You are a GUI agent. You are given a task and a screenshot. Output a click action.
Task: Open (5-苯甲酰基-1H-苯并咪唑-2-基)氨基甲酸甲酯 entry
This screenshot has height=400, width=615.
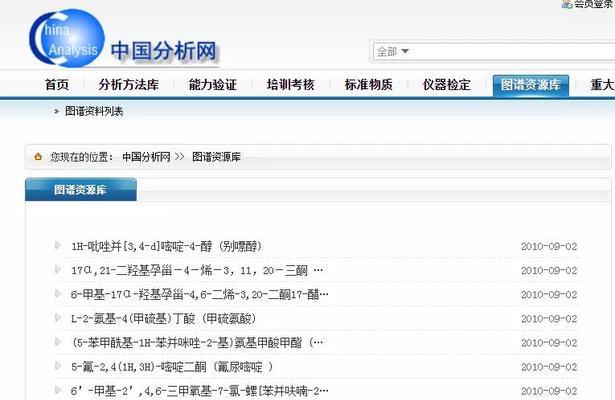pos(197,343)
